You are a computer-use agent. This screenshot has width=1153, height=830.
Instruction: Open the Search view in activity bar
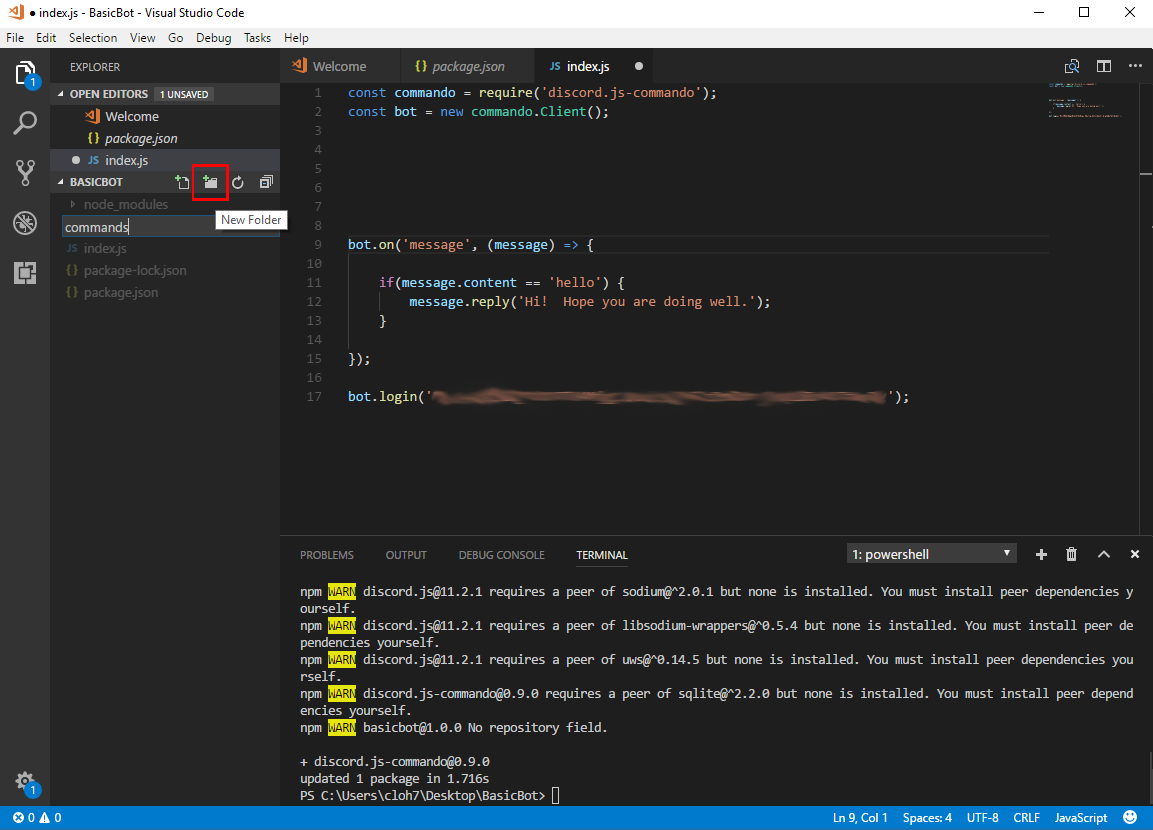click(25, 123)
